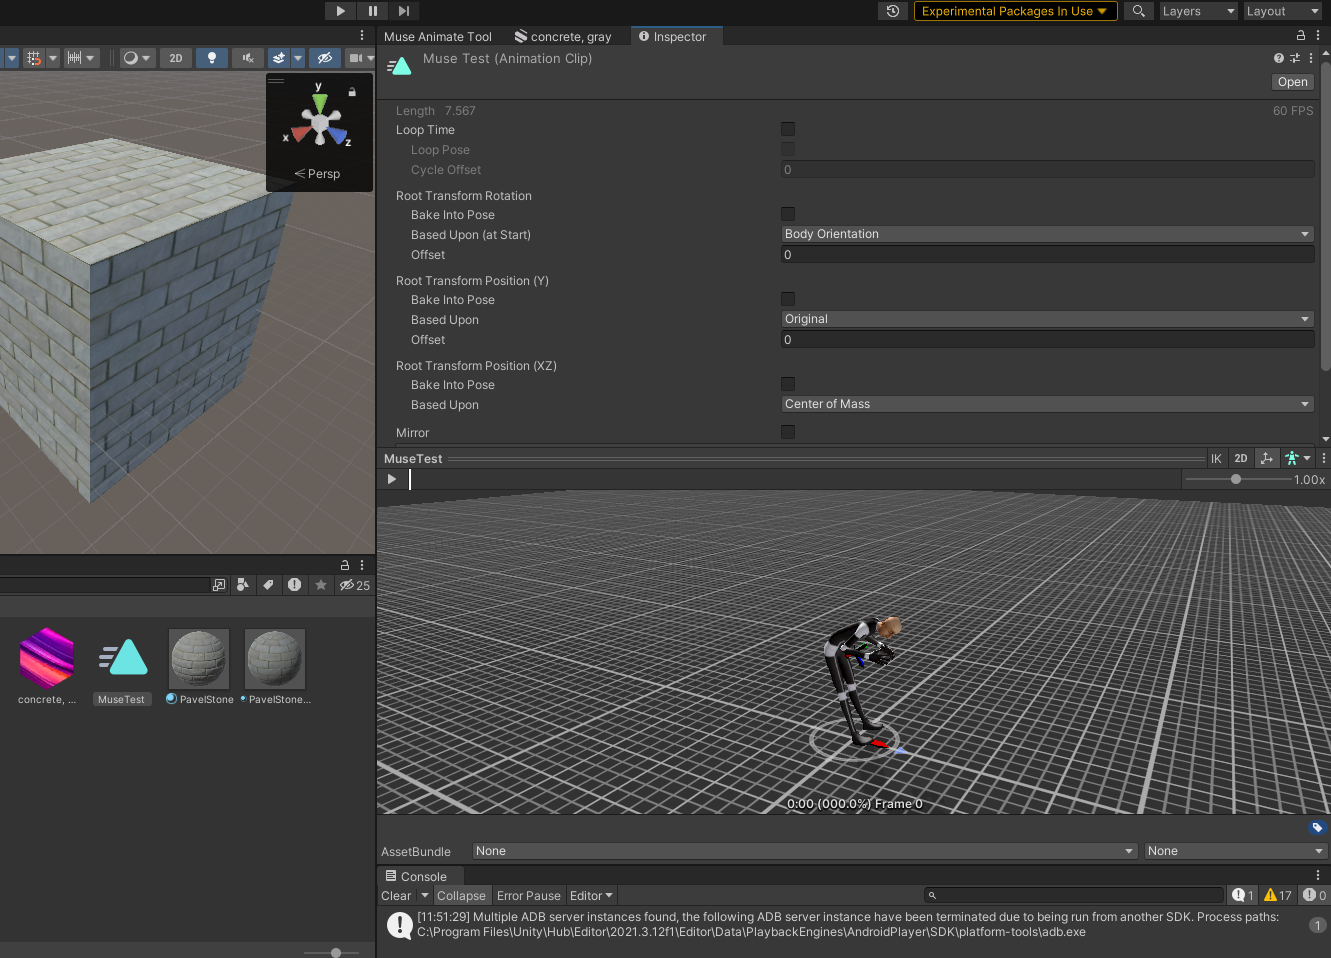Open the Clear options dropdown arrow

click(425, 896)
